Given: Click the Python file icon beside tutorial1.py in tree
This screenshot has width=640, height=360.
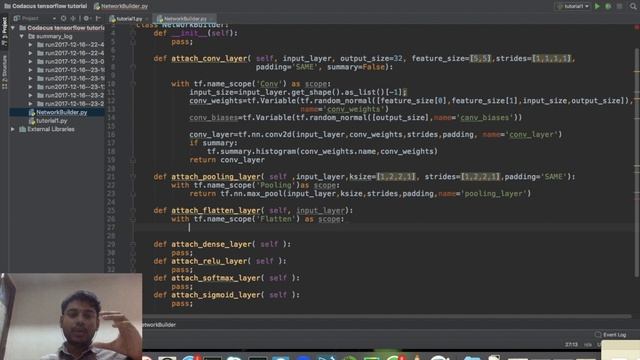Looking at the screenshot, I should (x=31, y=121).
